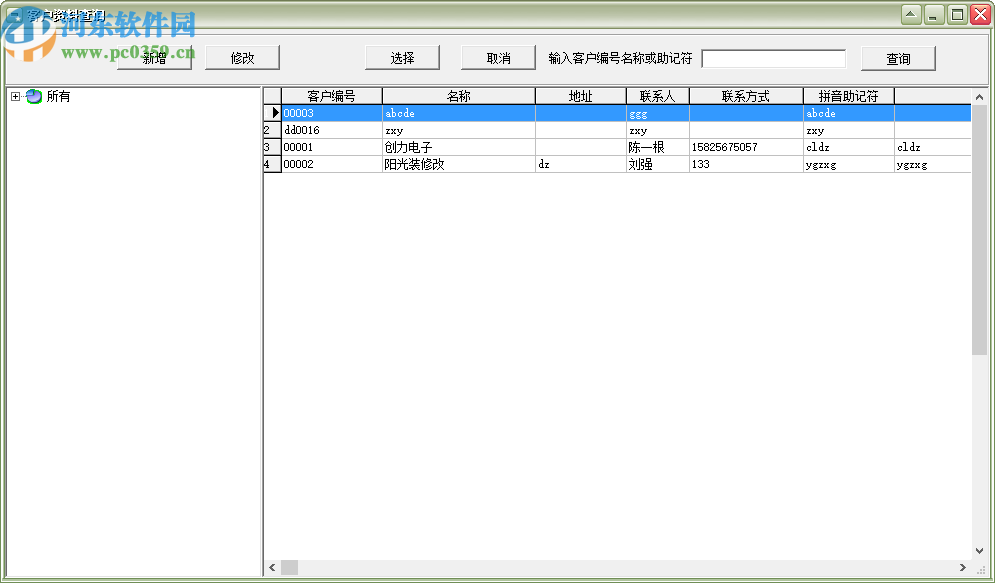
Task: Sort by 客户编号 column header
Action: pyautogui.click(x=332, y=96)
